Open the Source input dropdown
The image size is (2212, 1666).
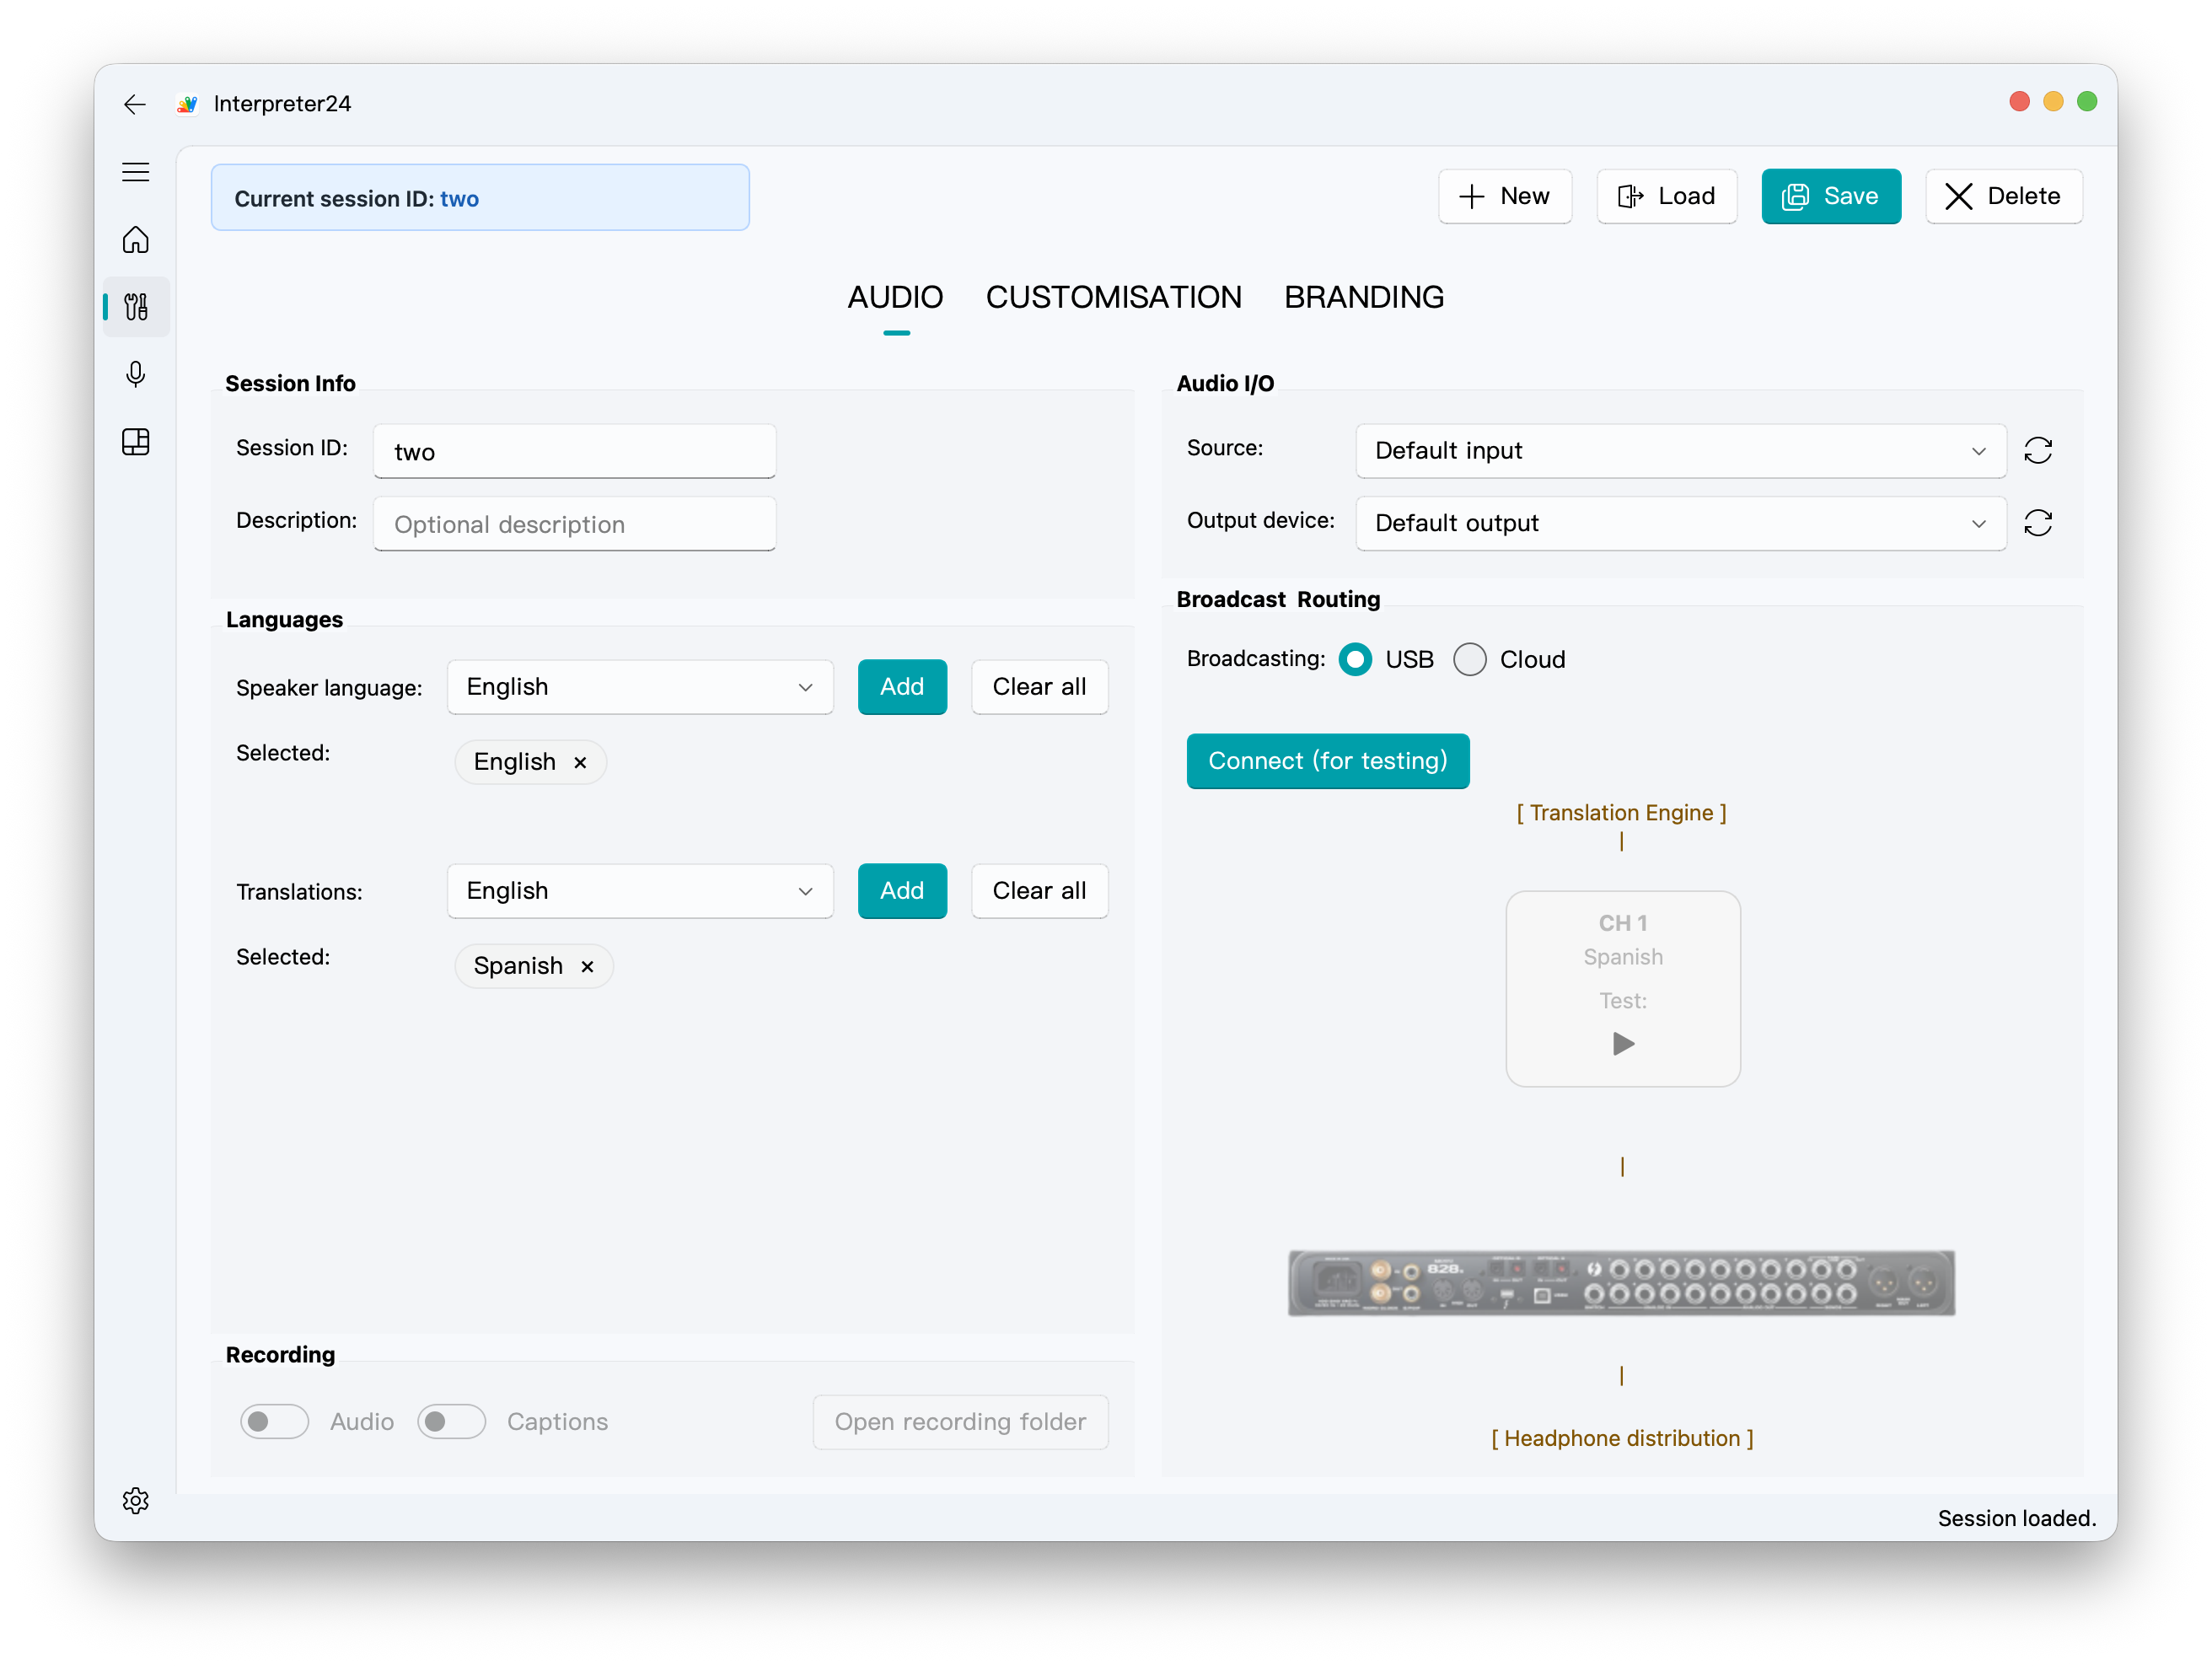1680,451
